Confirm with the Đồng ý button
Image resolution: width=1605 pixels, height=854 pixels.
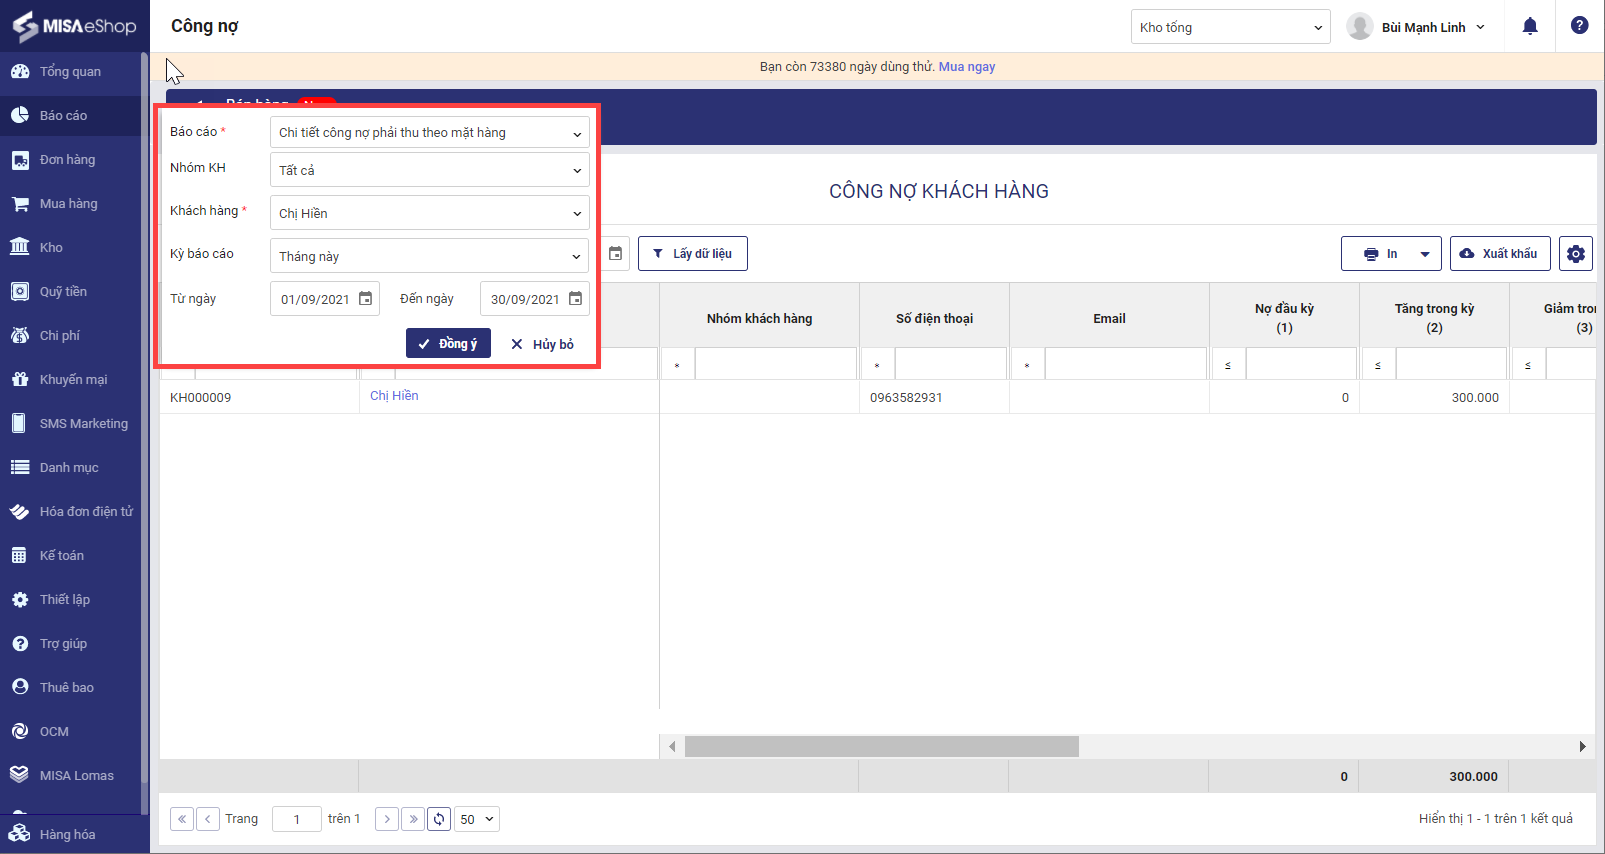pyautogui.click(x=448, y=343)
